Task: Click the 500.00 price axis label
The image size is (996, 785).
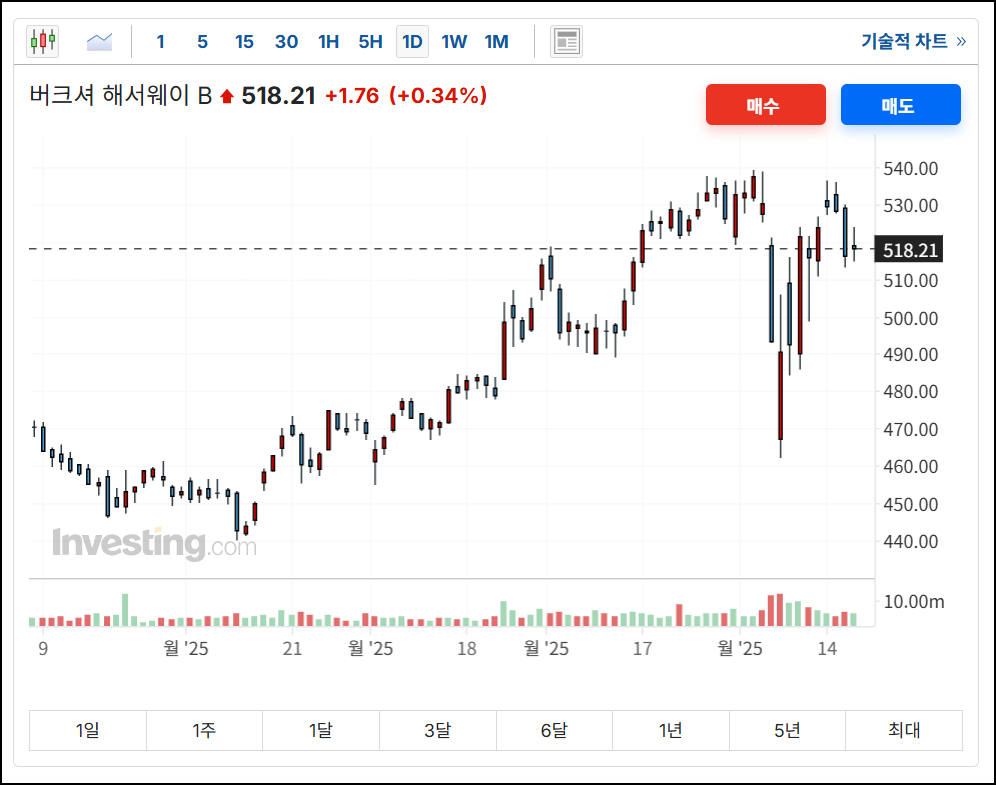Action: 910,318
